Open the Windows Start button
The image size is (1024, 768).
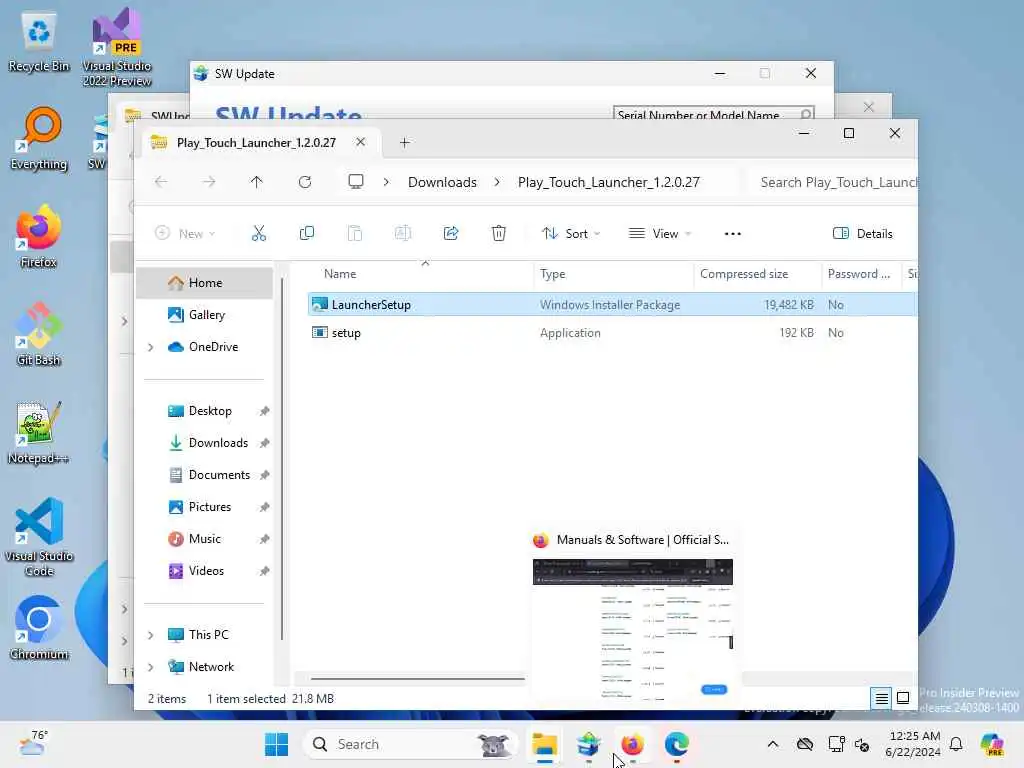pos(277,744)
